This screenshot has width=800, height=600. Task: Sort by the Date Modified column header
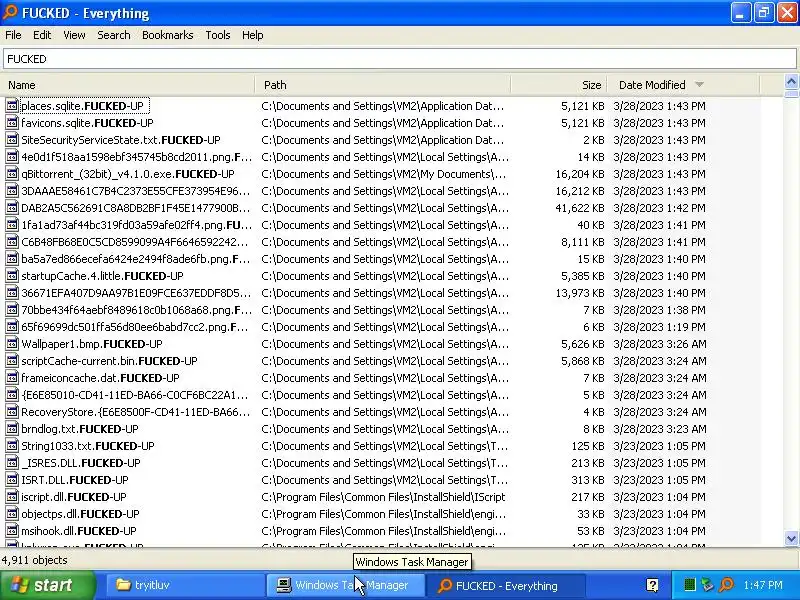pos(684,85)
